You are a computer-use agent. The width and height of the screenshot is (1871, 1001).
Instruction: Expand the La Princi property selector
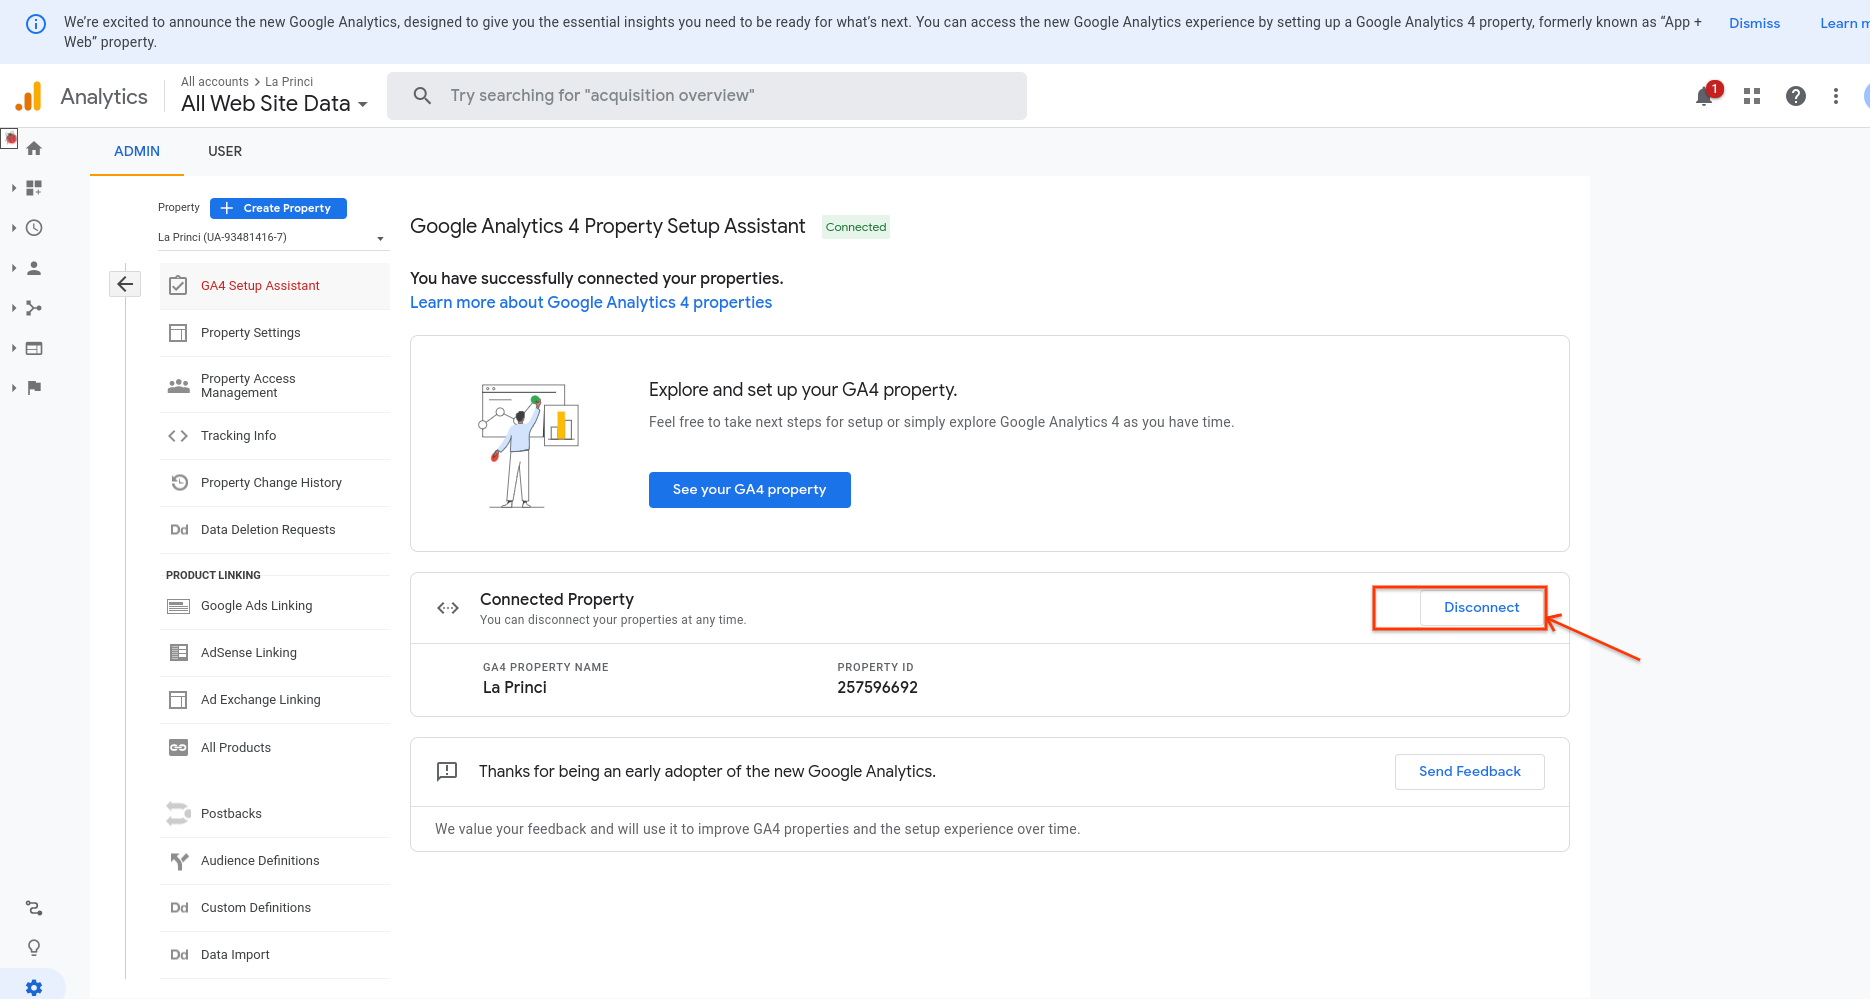coord(271,238)
